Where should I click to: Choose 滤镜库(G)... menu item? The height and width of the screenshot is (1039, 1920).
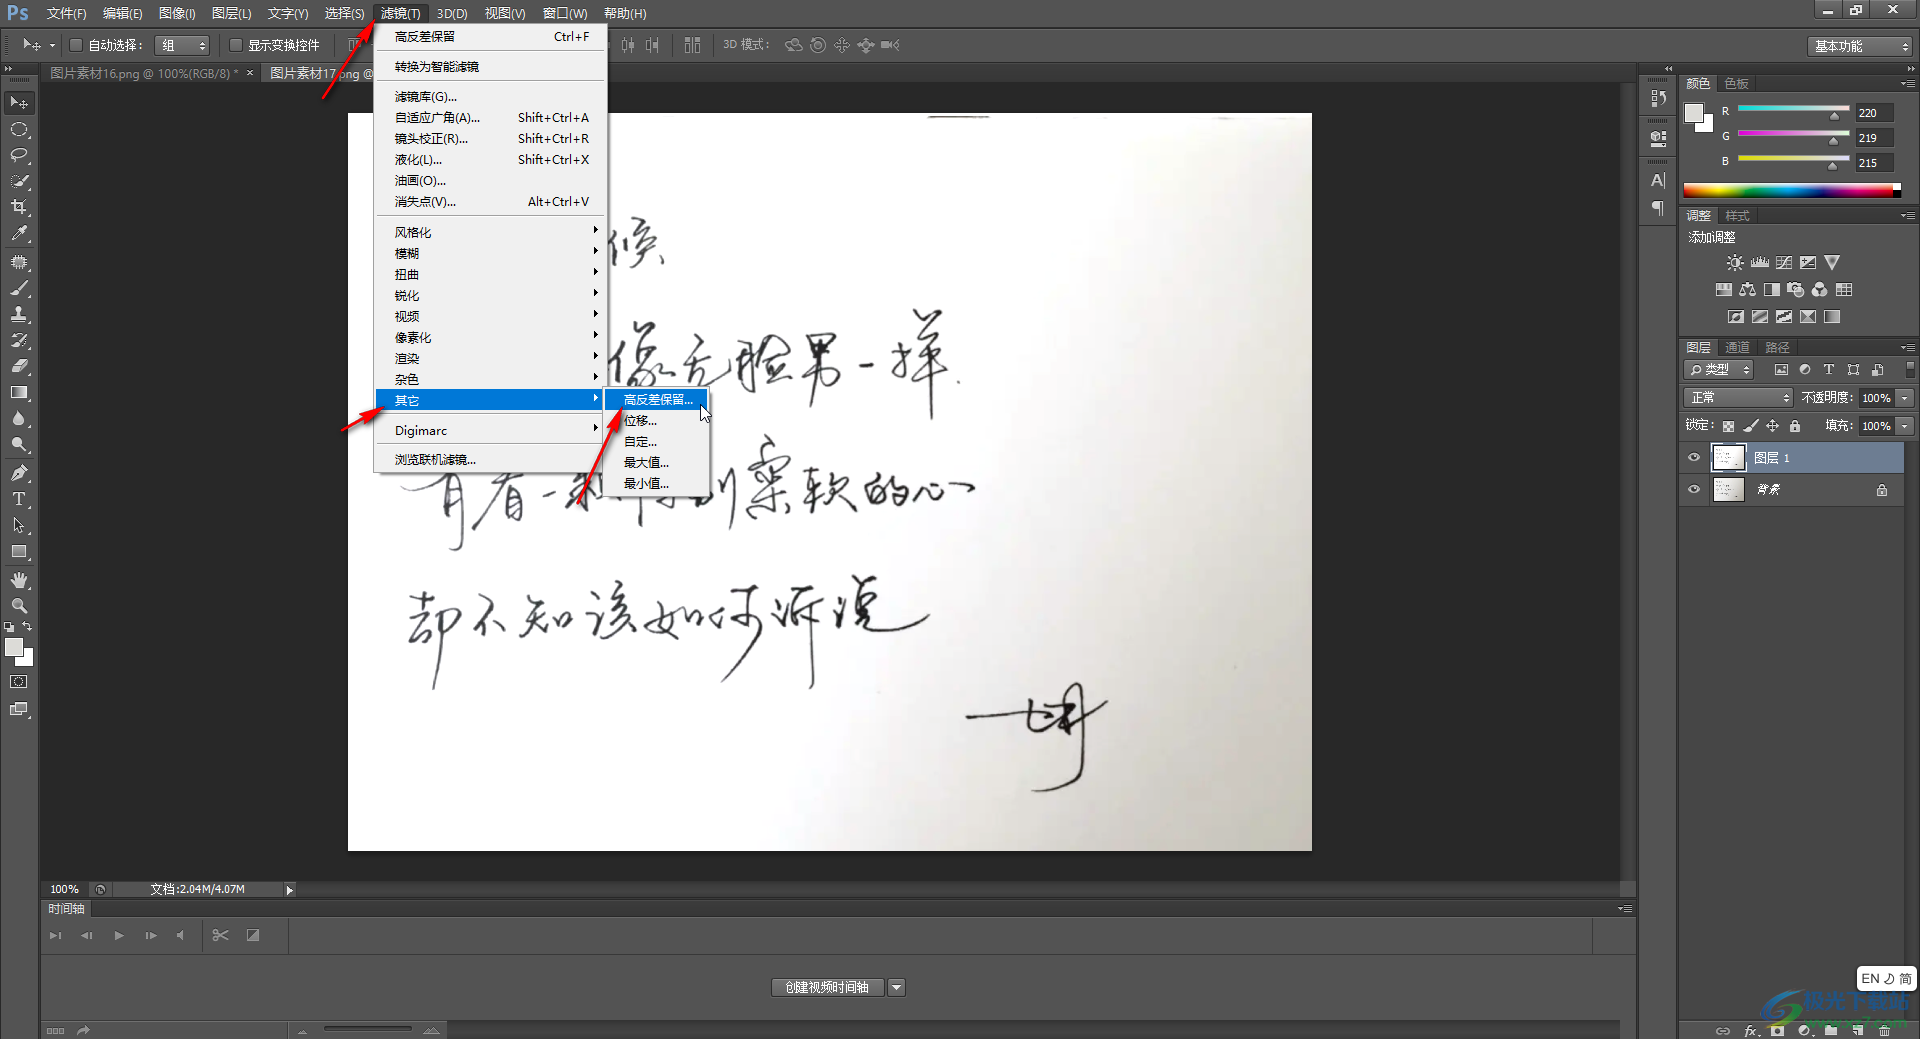[x=490, y=97]
